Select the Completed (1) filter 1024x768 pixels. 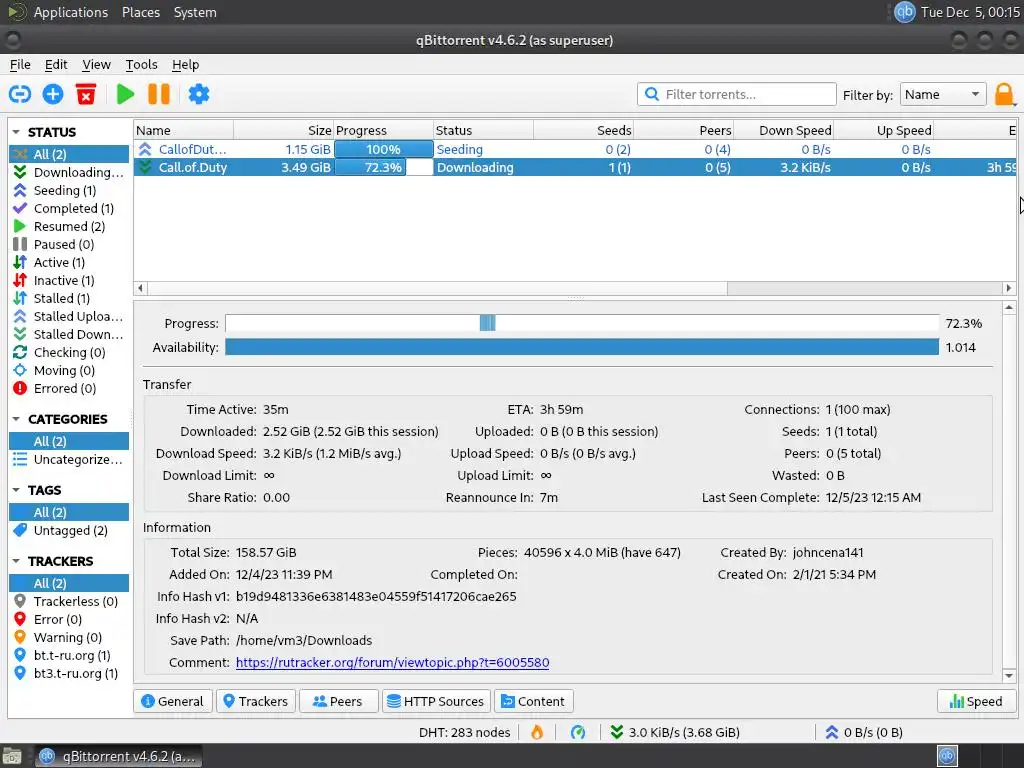69,208
